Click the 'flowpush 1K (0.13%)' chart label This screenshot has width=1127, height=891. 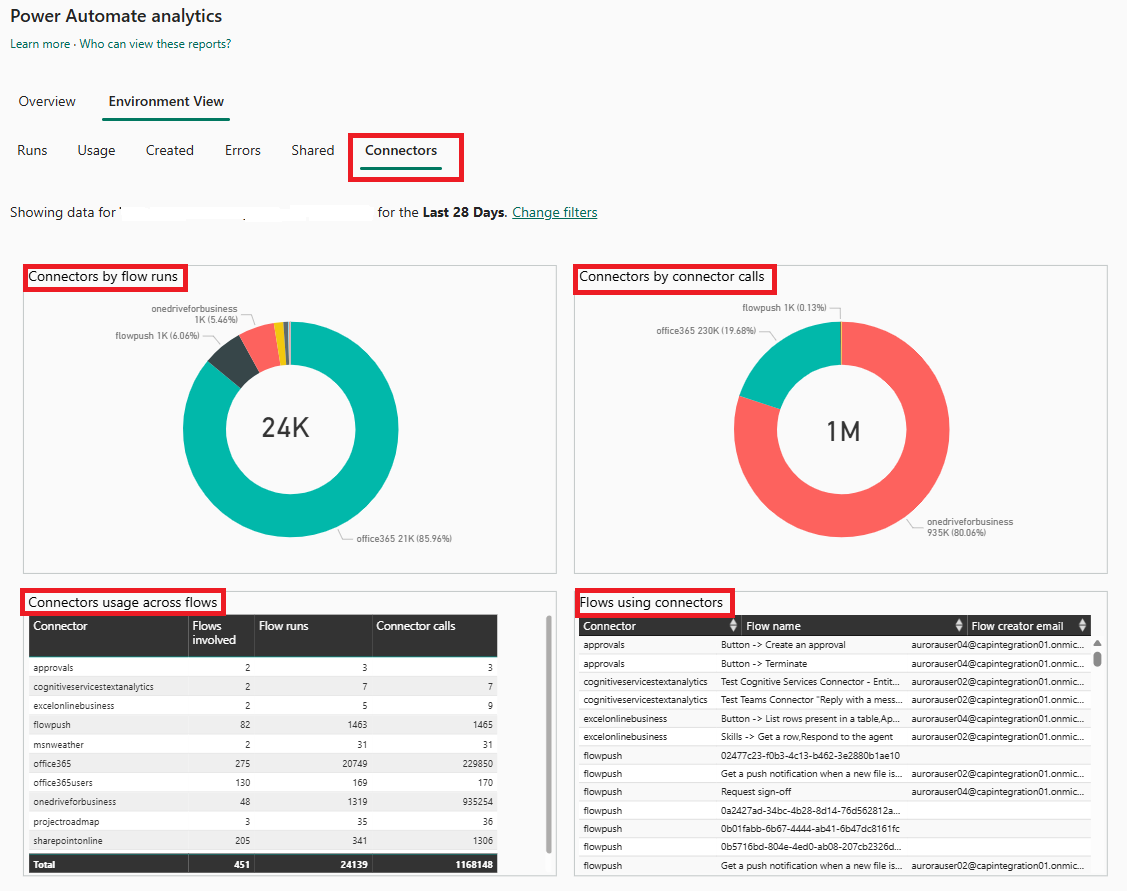[x=784, y=308]
